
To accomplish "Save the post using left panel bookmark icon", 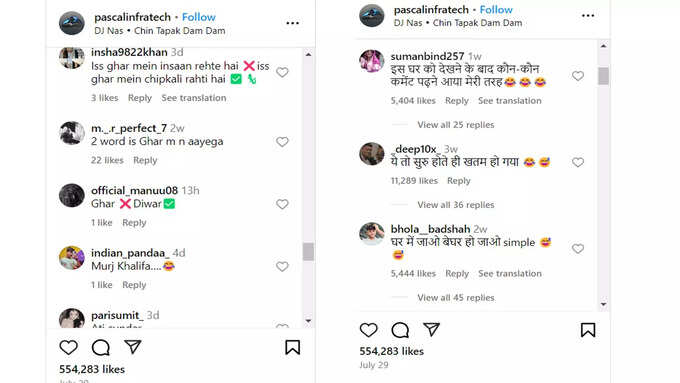I will coord(293,347).
